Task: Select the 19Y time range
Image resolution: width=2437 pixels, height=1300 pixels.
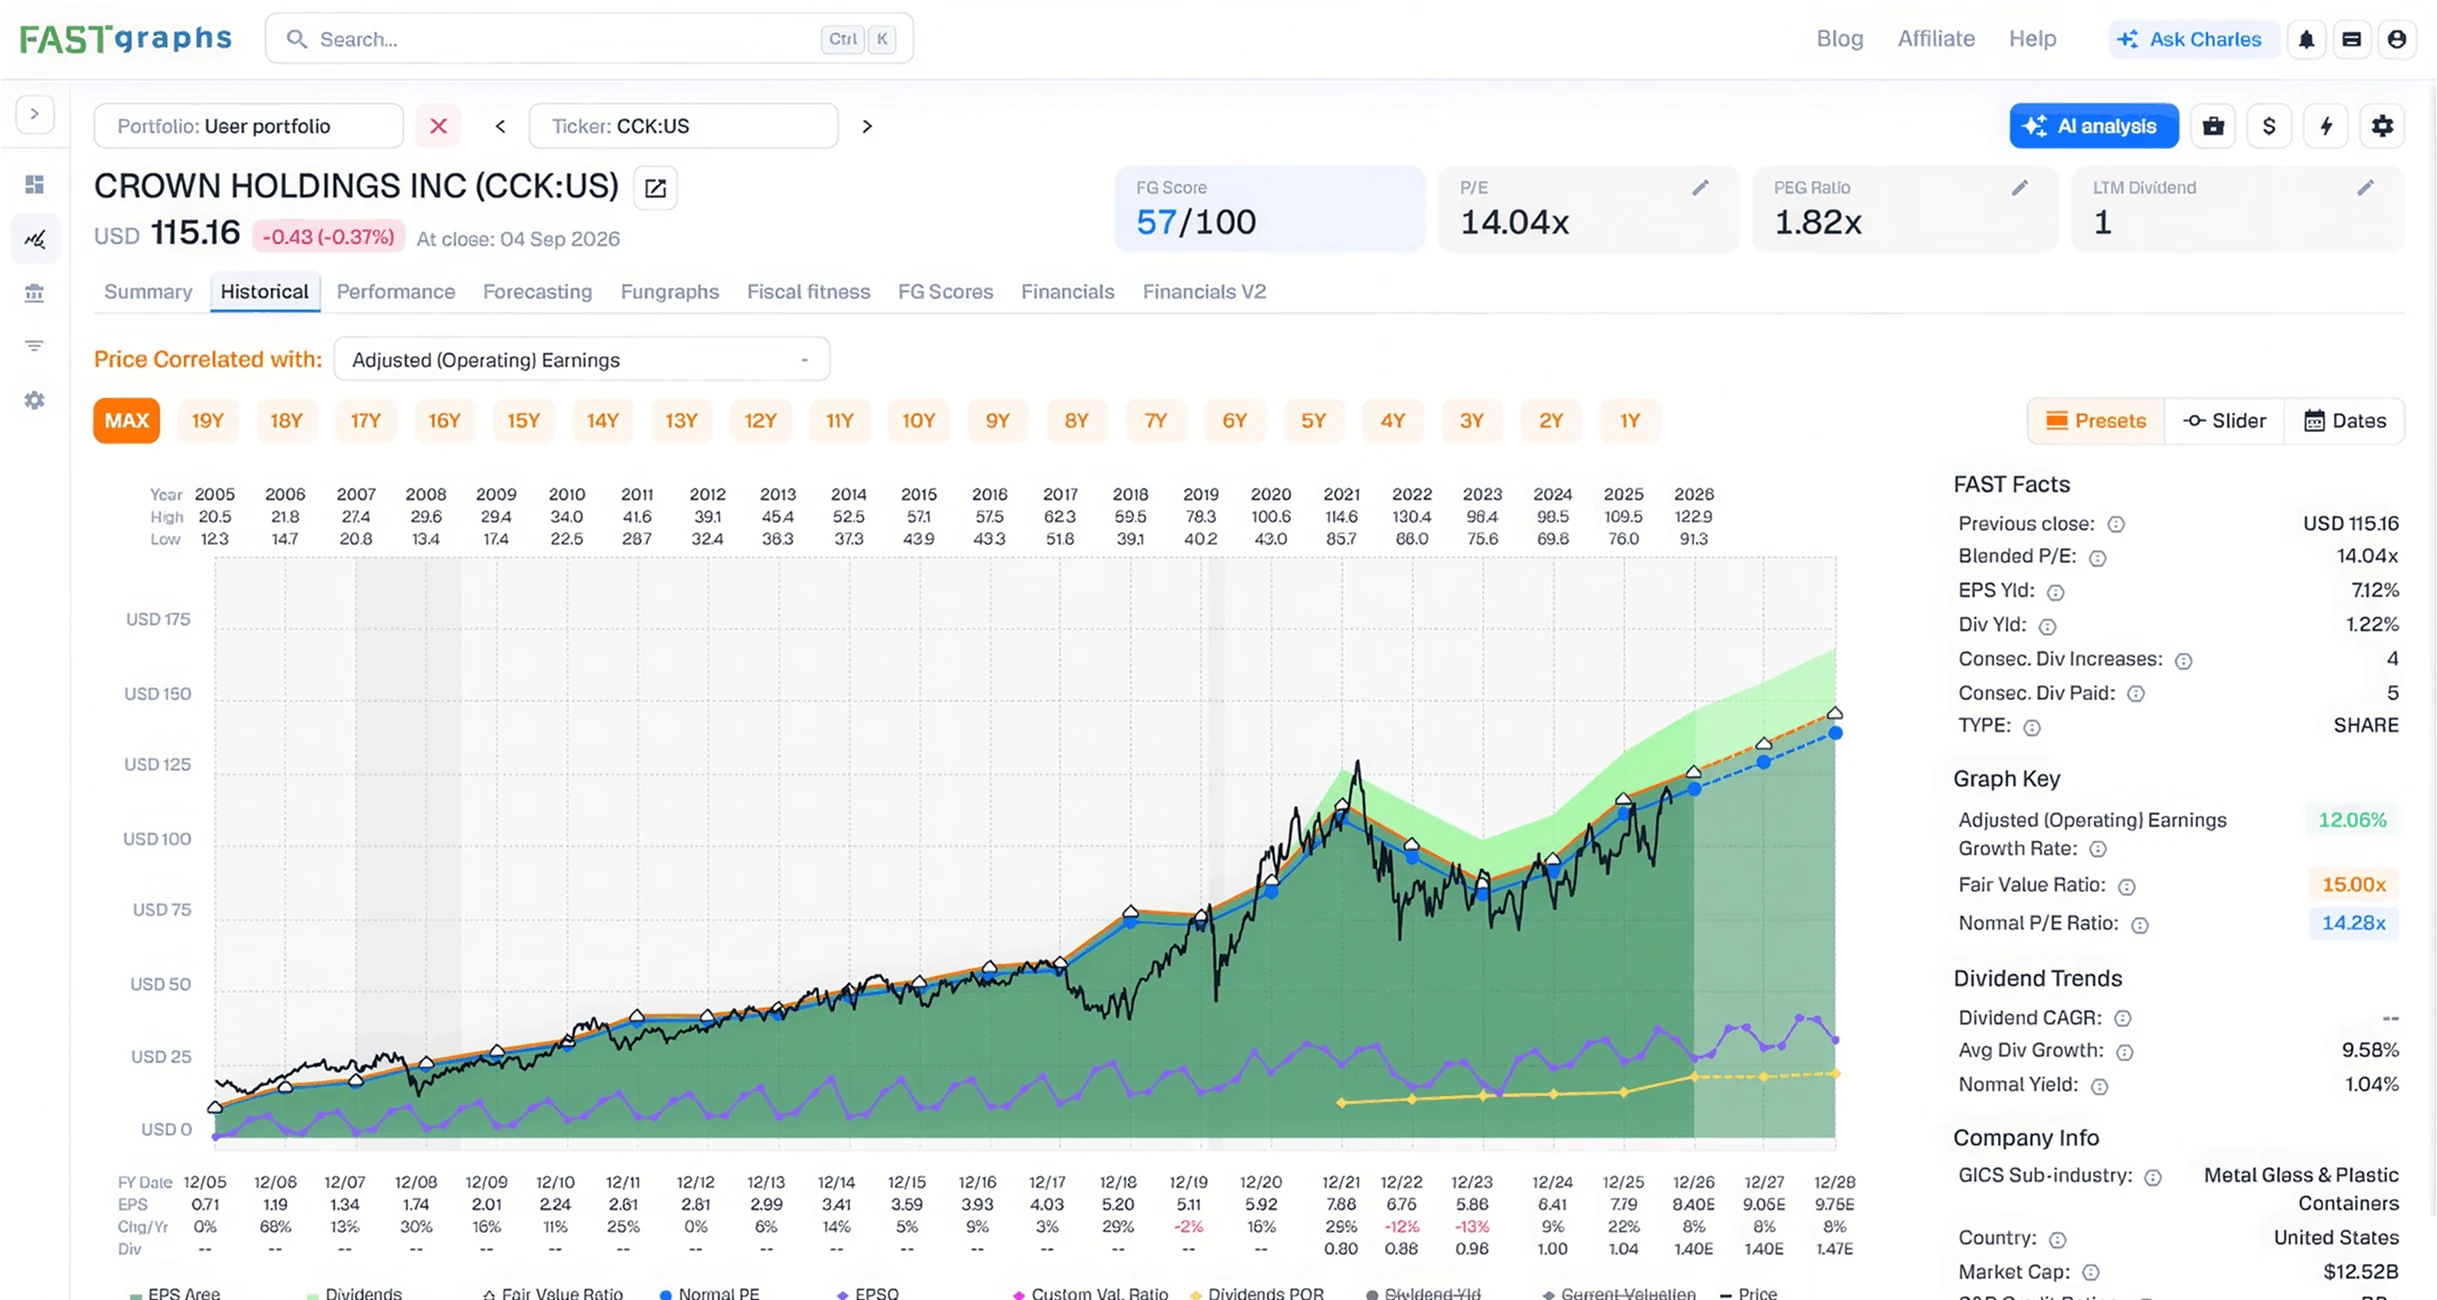Action: [x=207, y=421]
